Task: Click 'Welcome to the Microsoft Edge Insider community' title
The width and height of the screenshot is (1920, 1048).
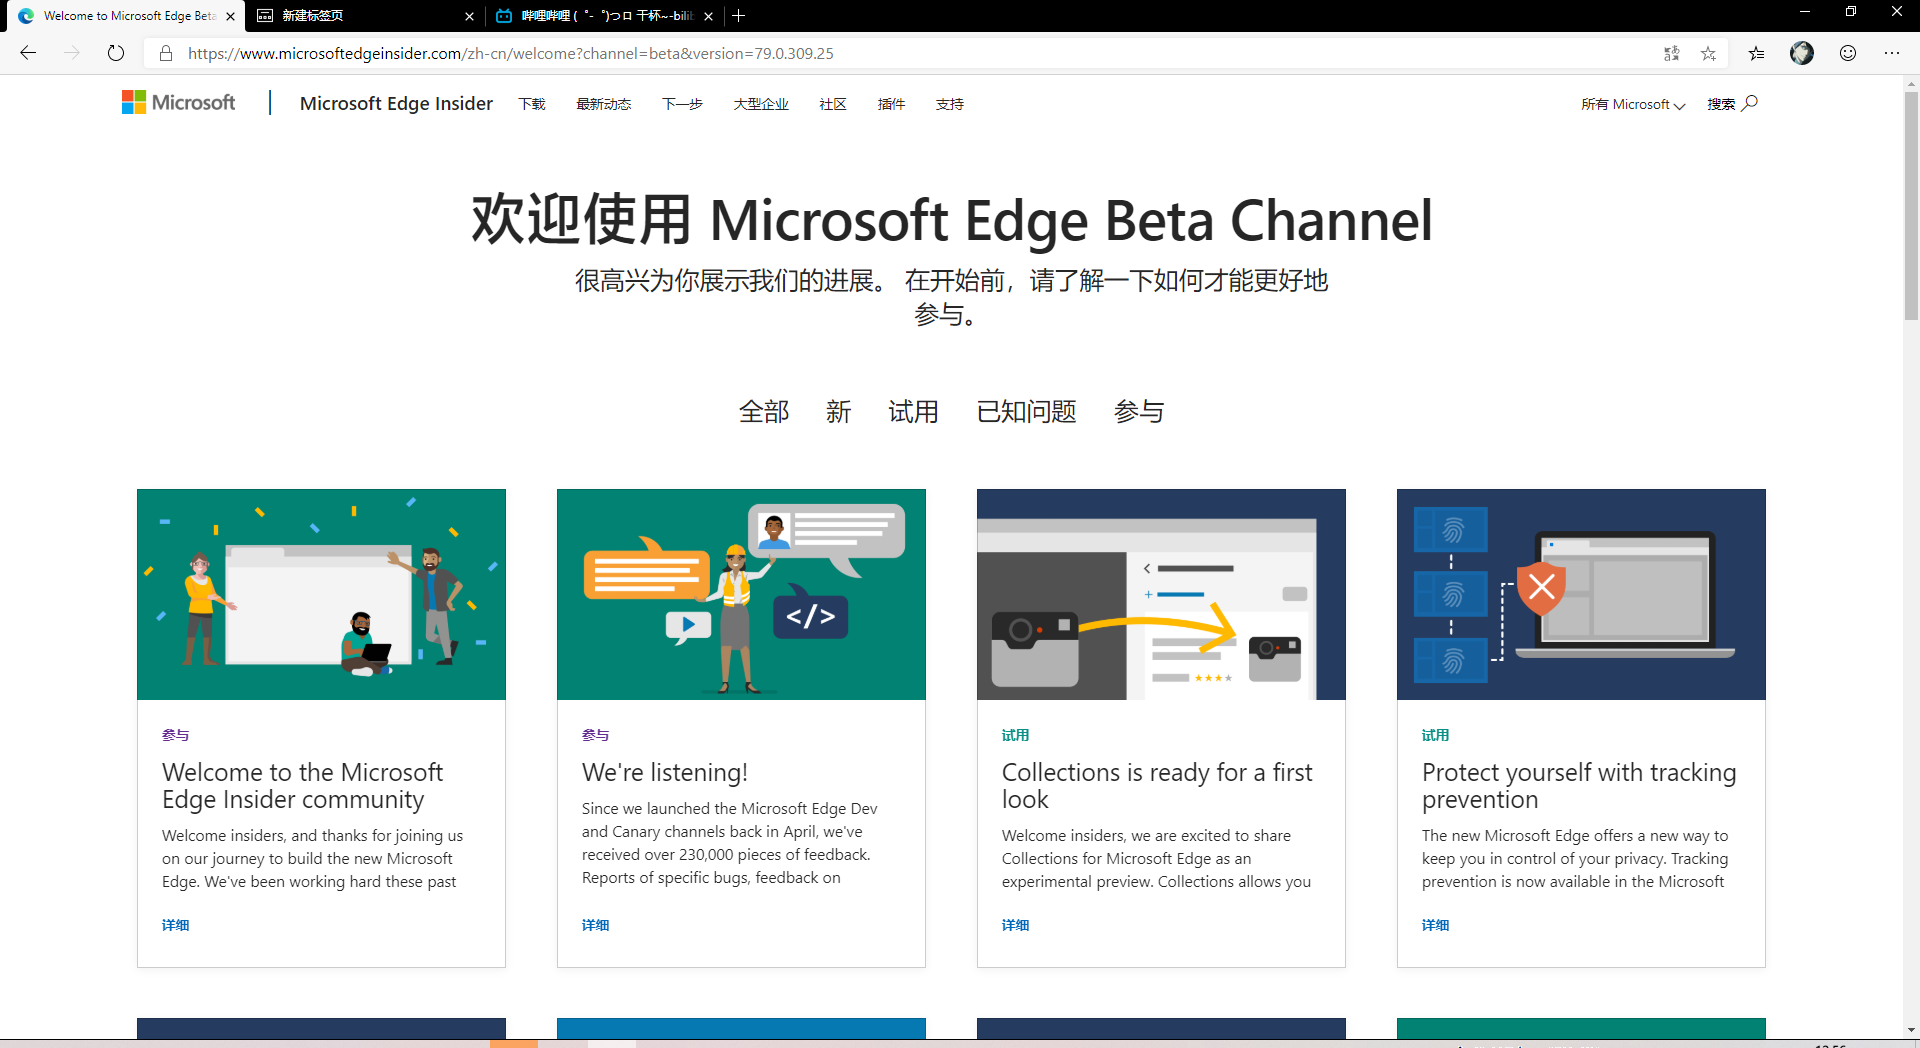Action: (302, 786)
